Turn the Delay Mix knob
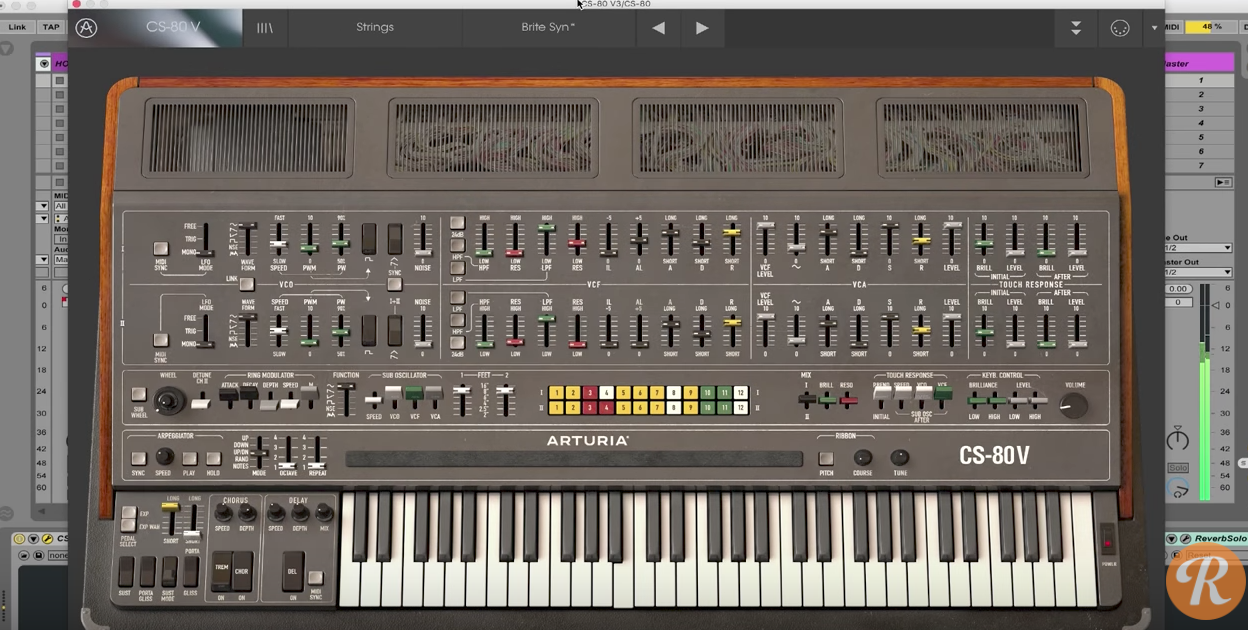The height and width of the screenshot is (630, 1248). (x=324, y=513)
